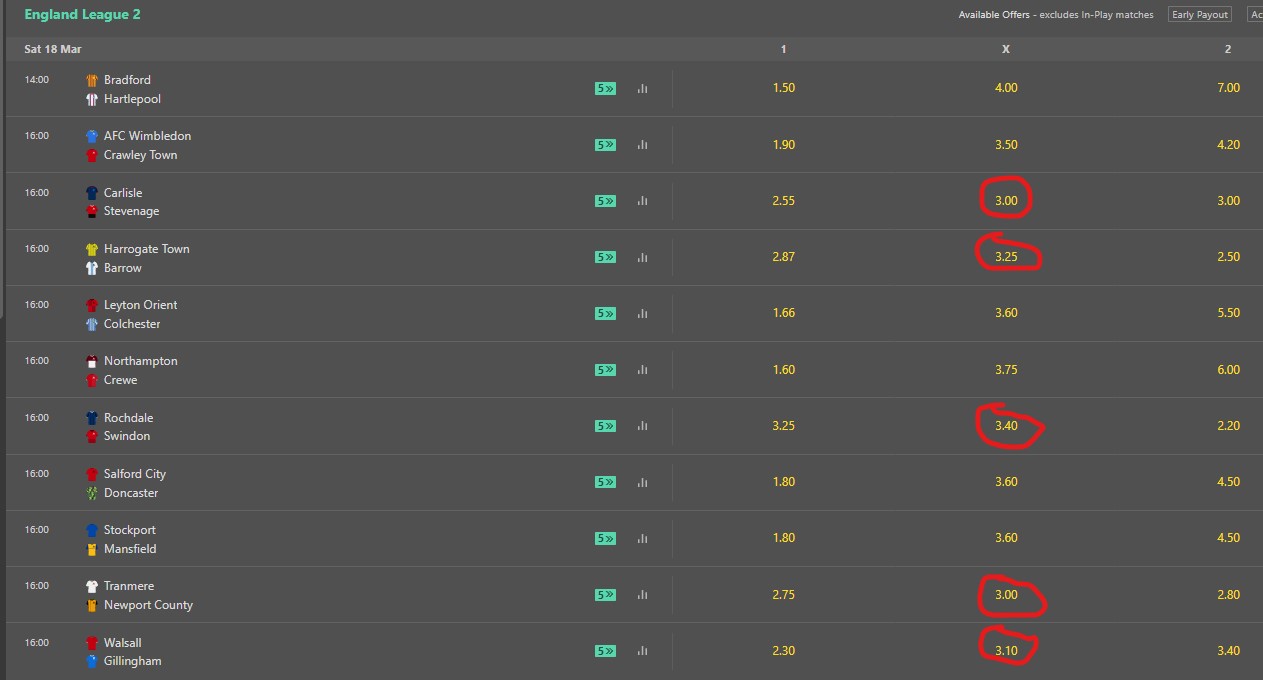Image resolution: width=1263 pixels, height=680 pixels.
Task: Open stats icon for AFC Wimbledon match
Action: coord(642,145)
